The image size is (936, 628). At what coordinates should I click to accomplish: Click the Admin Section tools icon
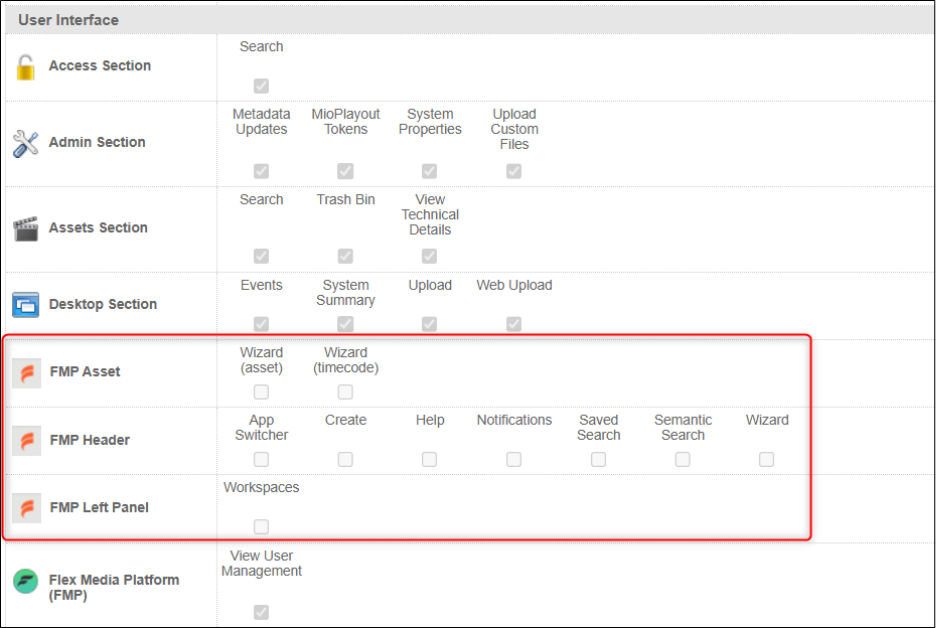(26, 143)
